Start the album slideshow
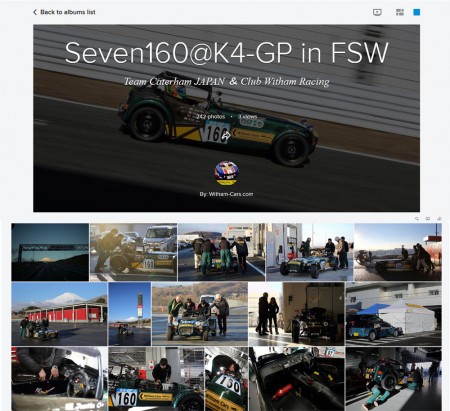The image size is (450, 411). coord(377,12)
